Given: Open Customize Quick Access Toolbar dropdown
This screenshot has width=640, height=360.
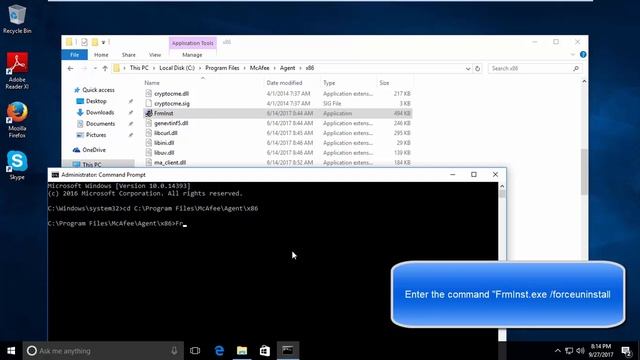Looking at the screenshot, I should tap(103, 42).
